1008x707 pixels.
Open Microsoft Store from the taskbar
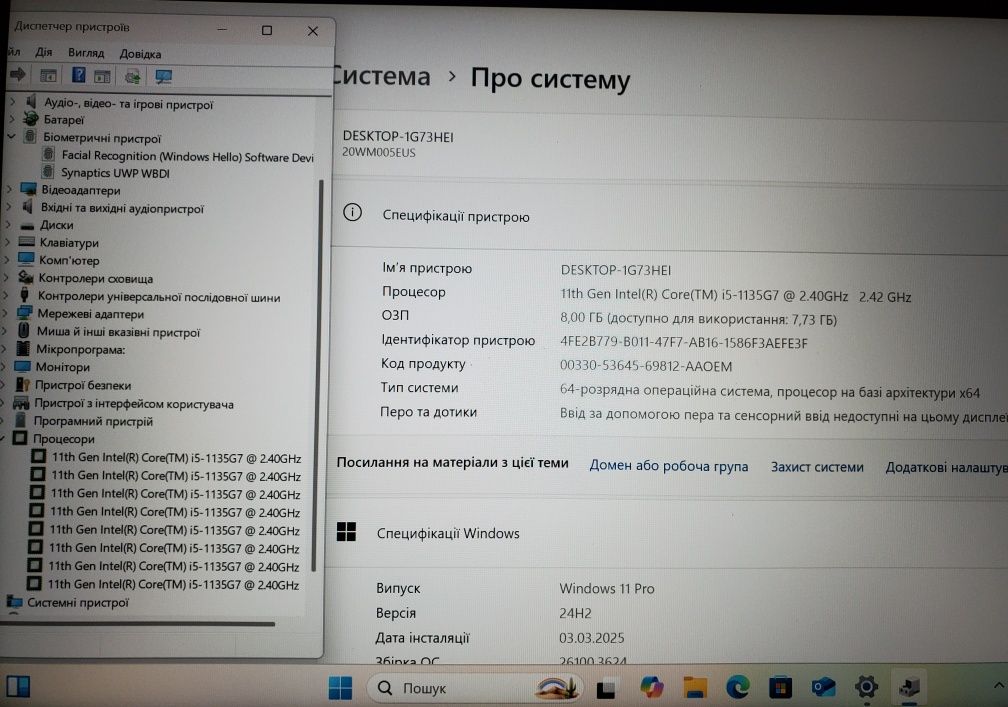click(x=780, y=688)
